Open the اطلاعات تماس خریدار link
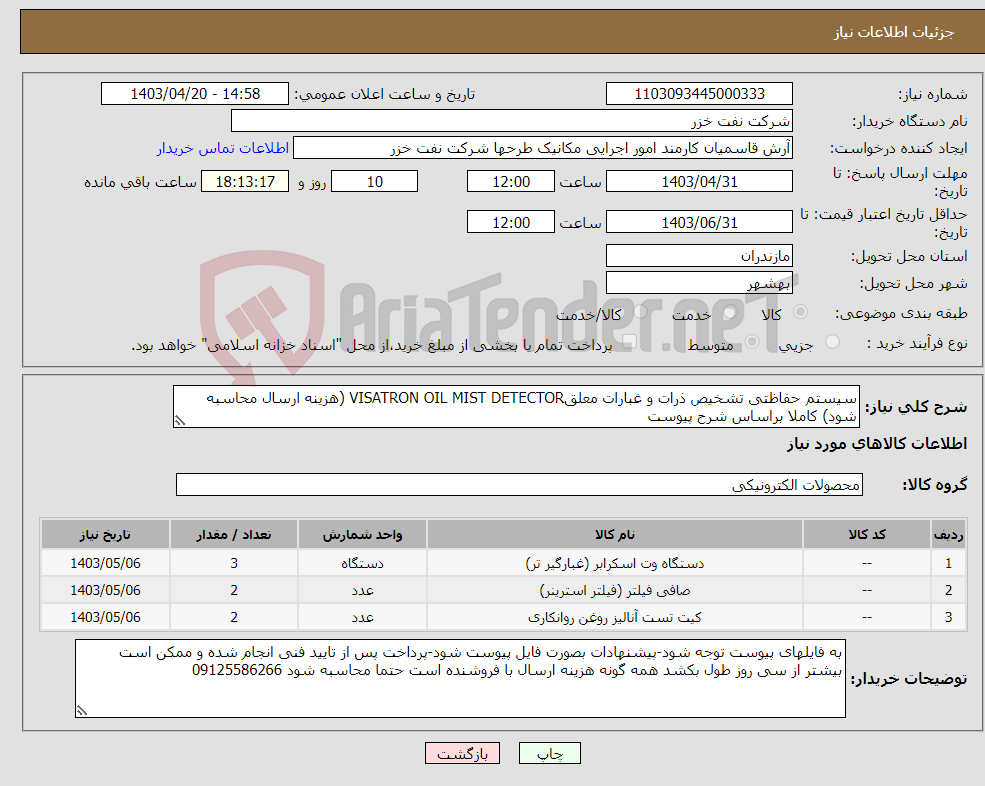 point(222,148)
